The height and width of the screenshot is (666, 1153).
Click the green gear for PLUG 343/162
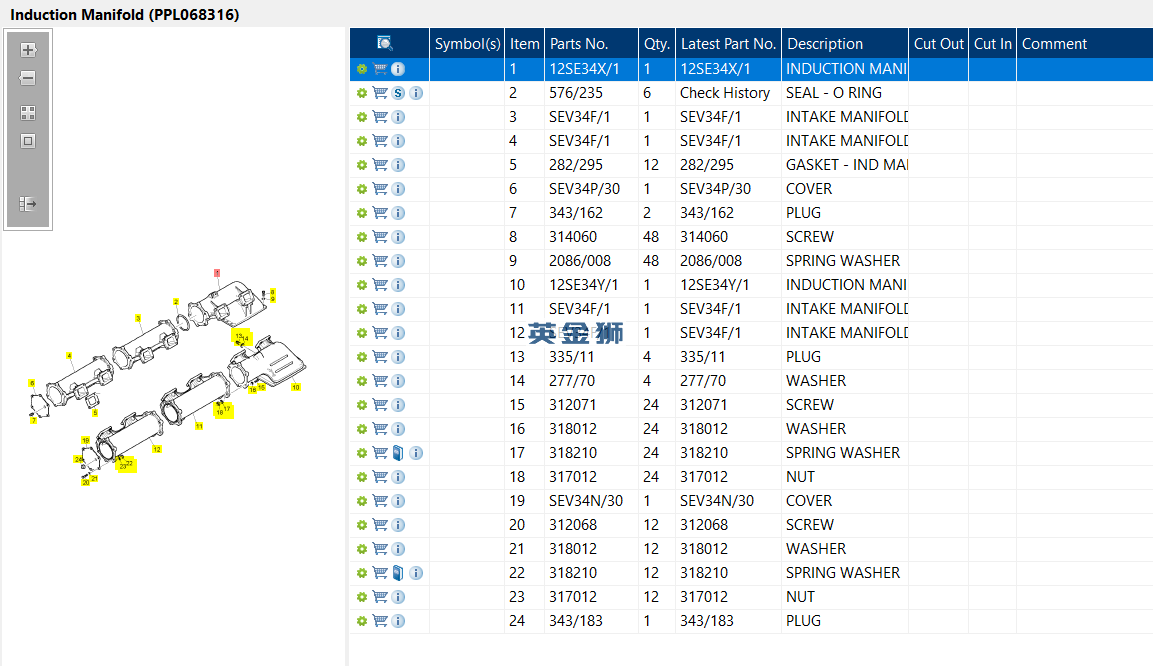[x=362, y=213]
